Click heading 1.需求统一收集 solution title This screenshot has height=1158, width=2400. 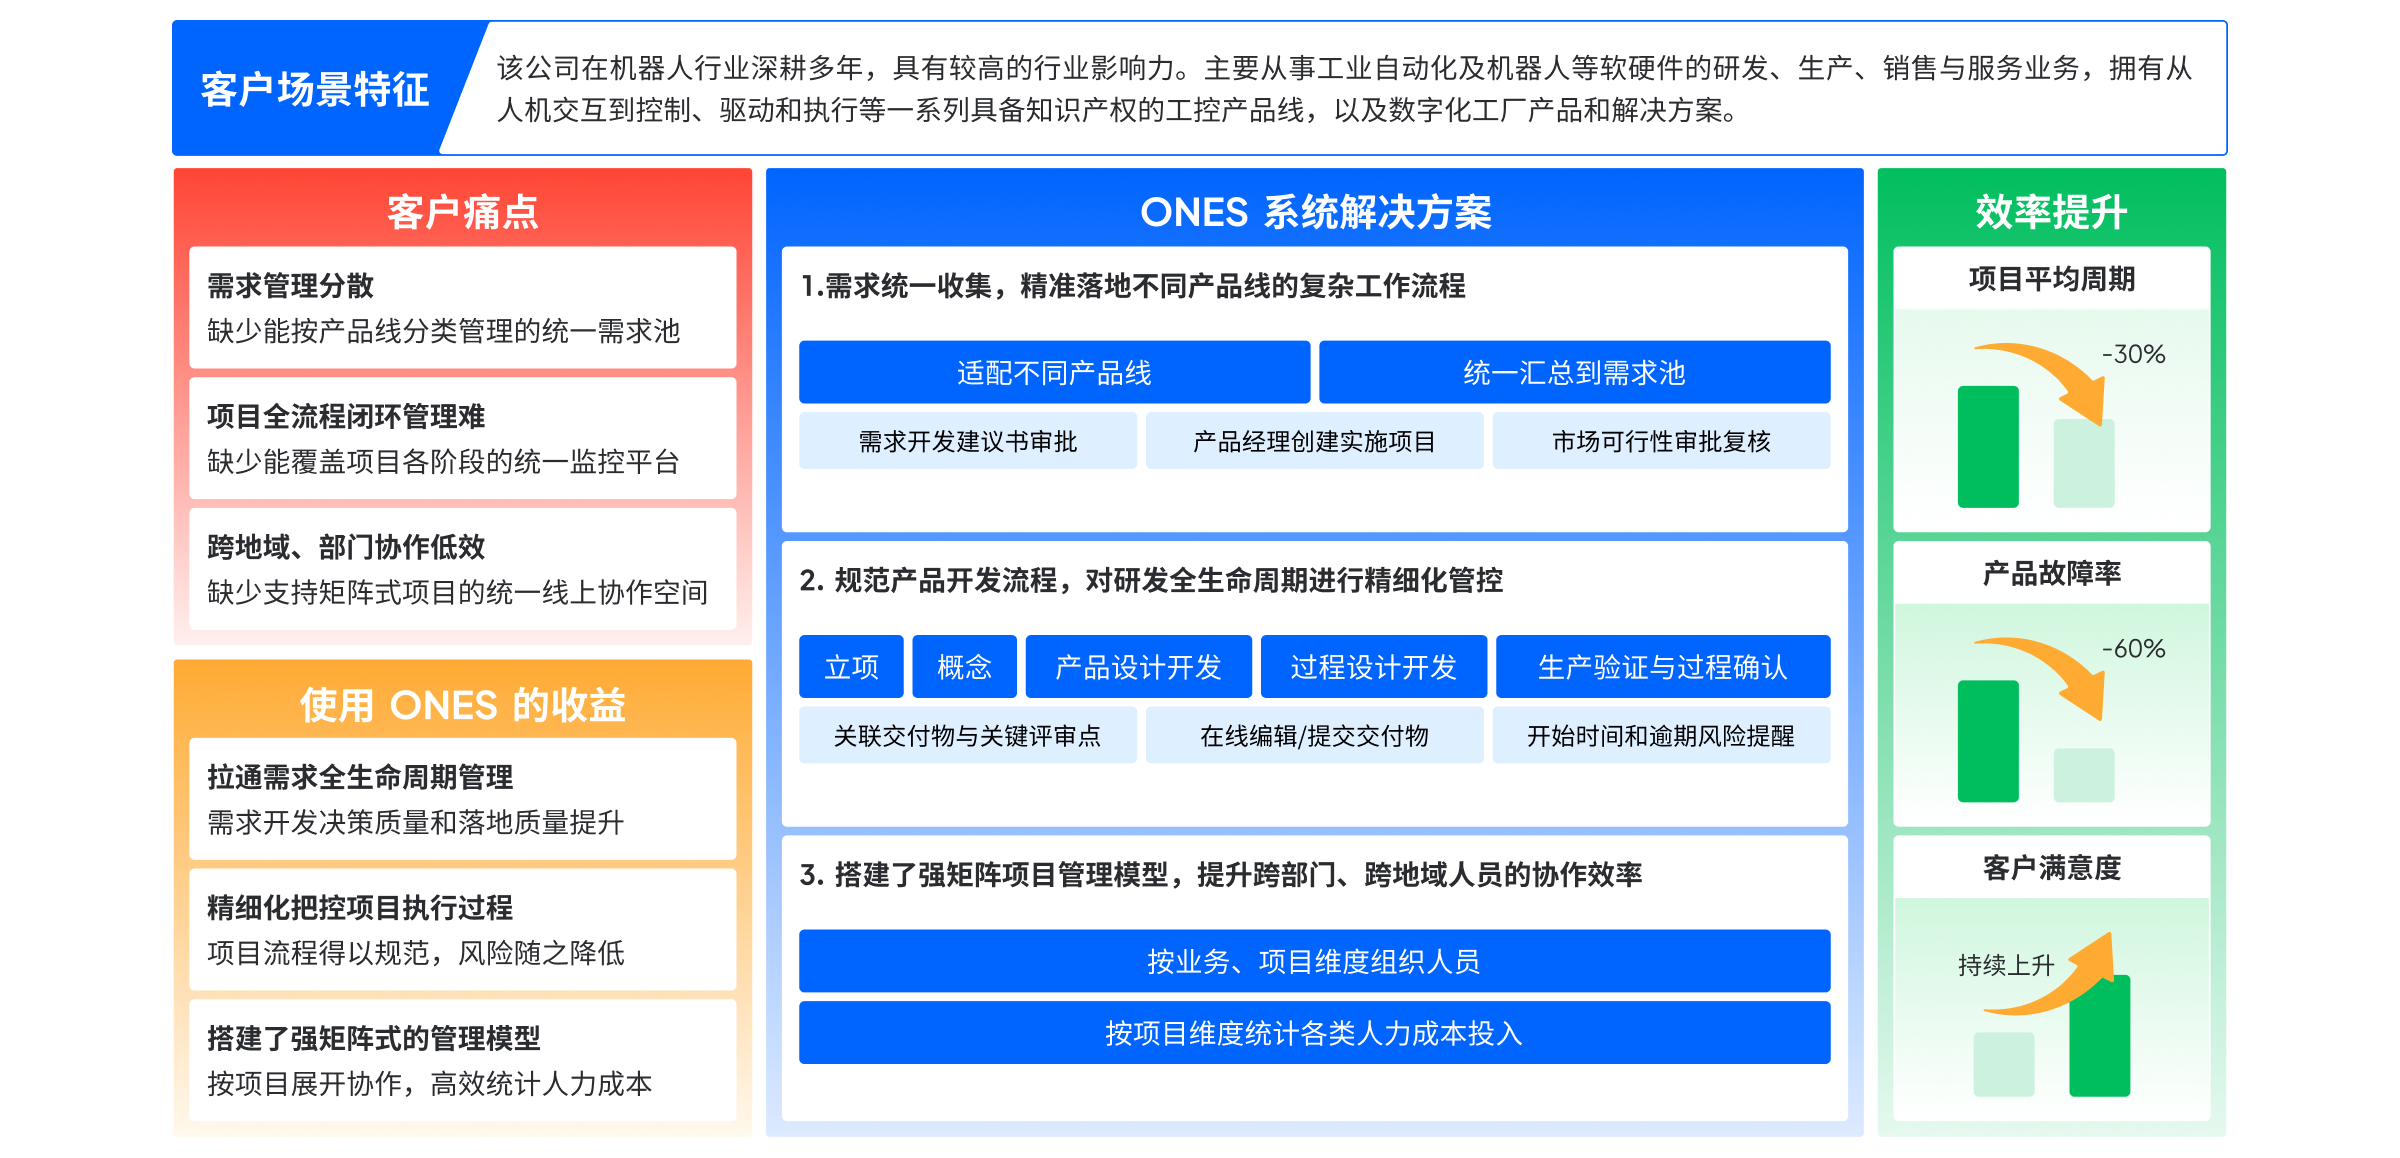(x=1133, y=286)
